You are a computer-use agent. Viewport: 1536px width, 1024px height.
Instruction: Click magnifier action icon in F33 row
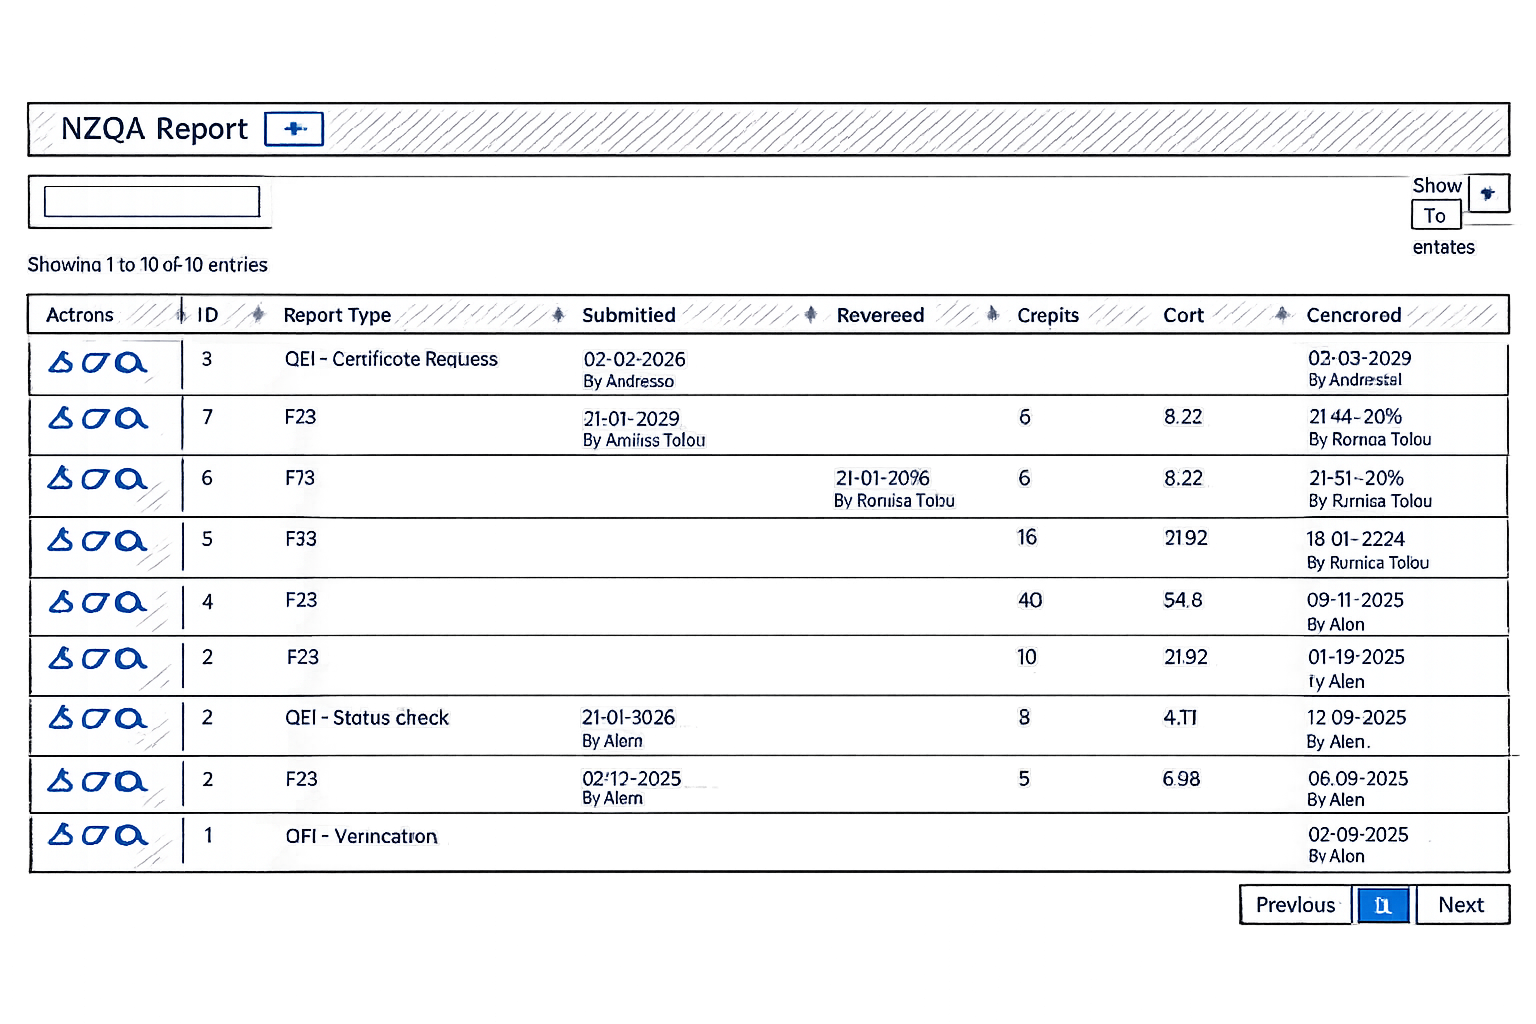pos(130,540)
